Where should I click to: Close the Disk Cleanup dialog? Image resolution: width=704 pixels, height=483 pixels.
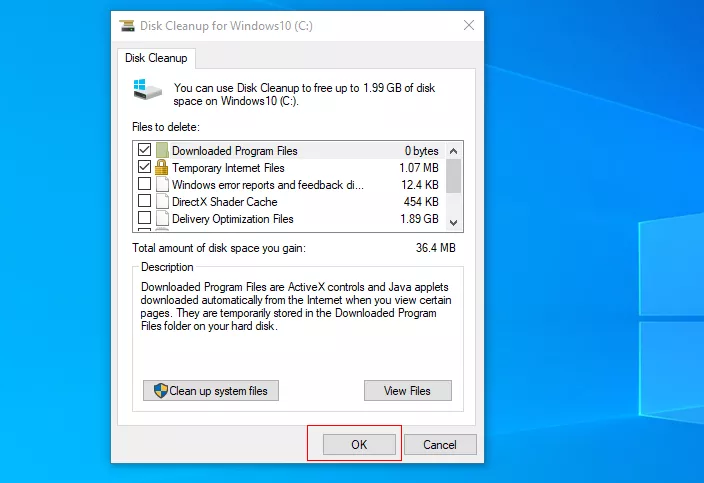[469, 25]
